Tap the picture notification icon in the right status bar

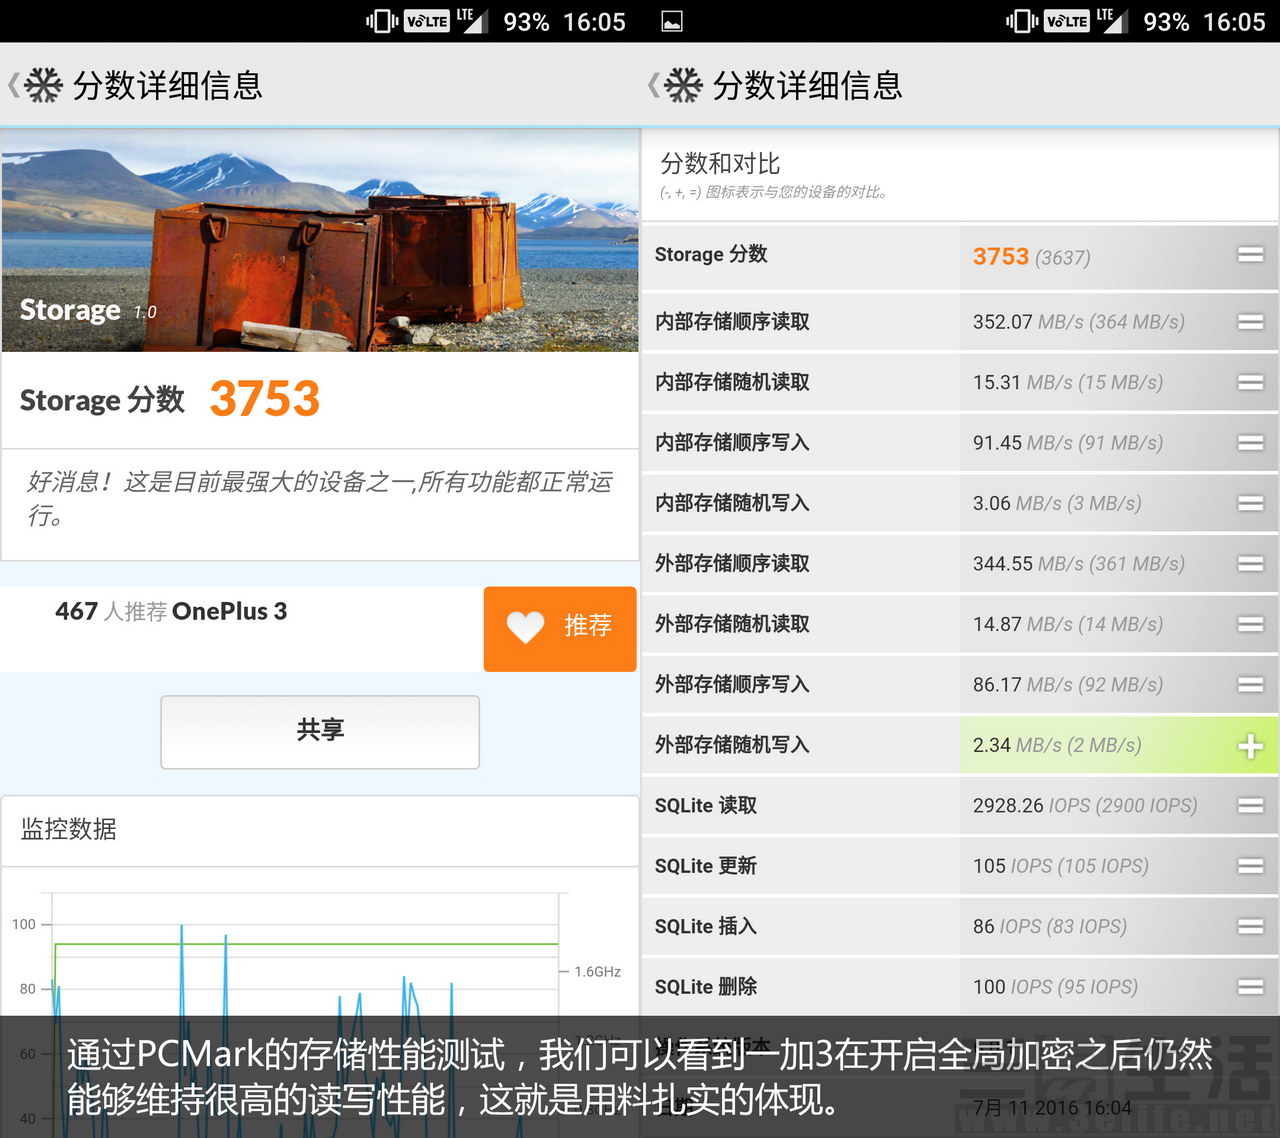click(x=672, y=22)
